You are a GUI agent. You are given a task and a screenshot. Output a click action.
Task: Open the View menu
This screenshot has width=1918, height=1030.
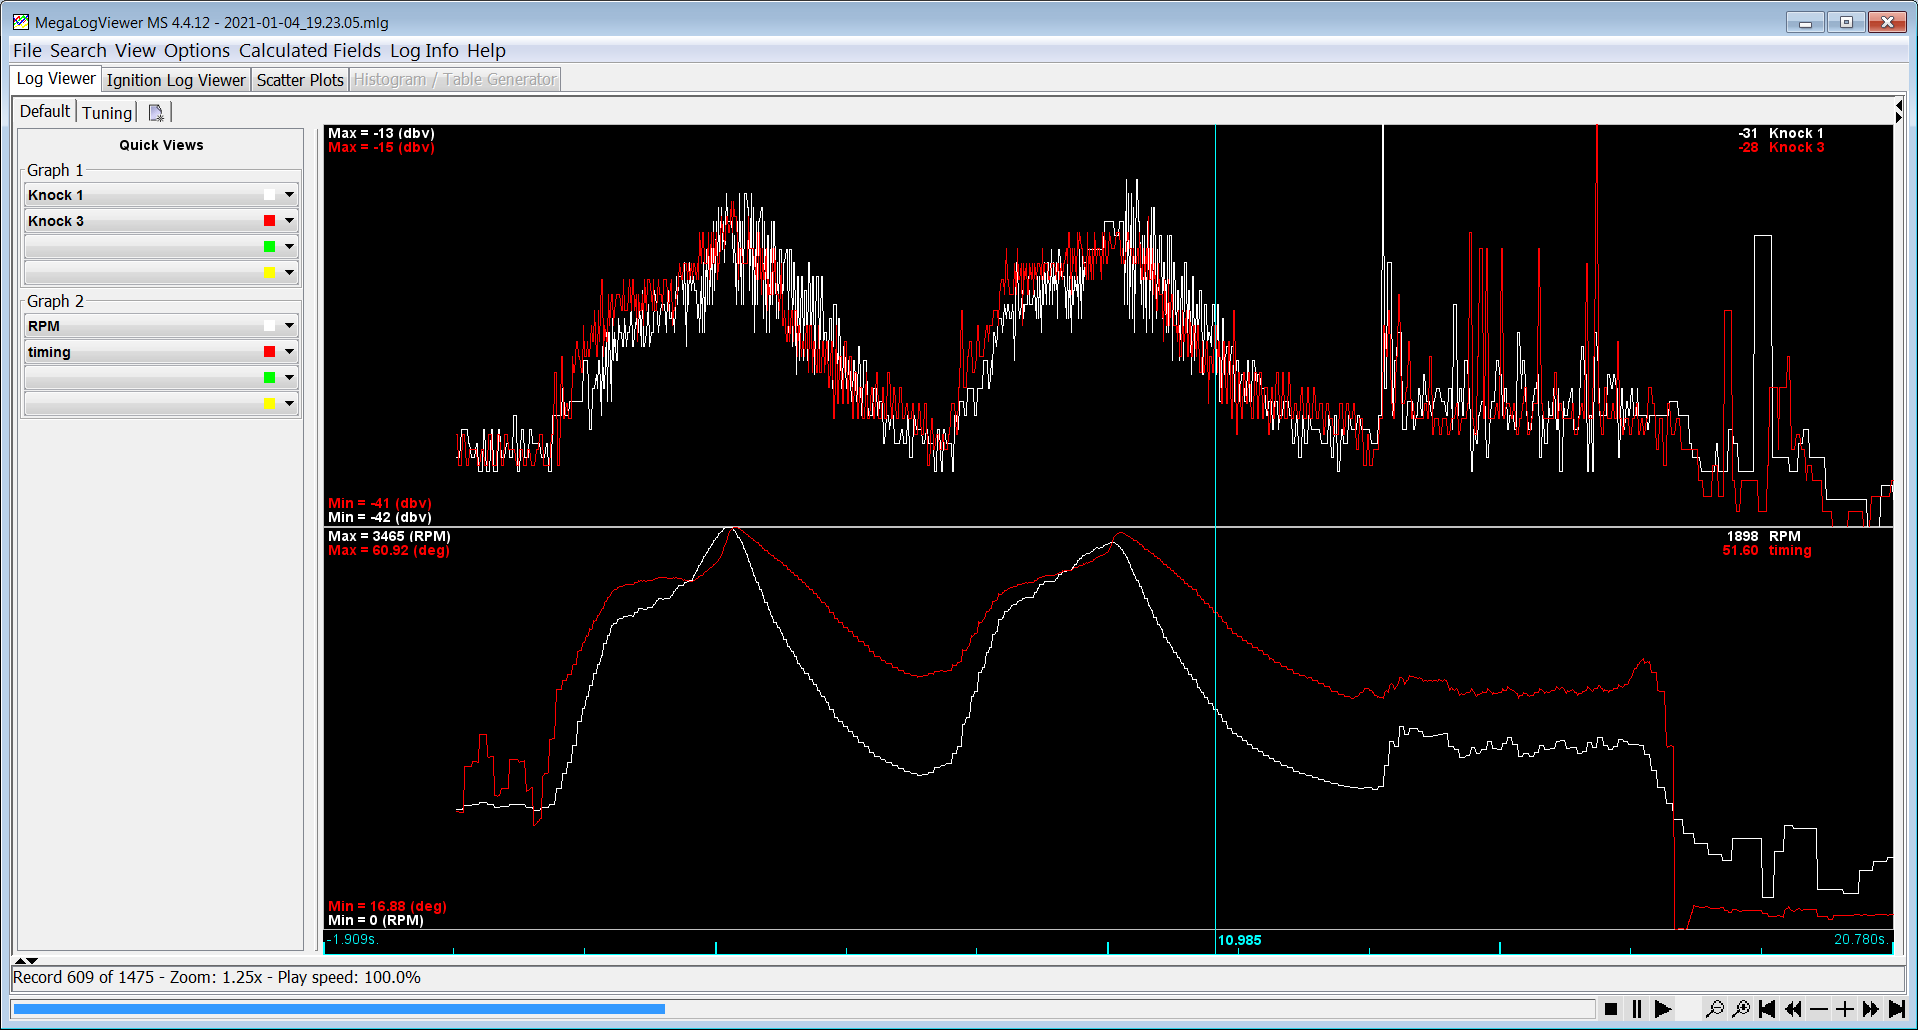135,51
